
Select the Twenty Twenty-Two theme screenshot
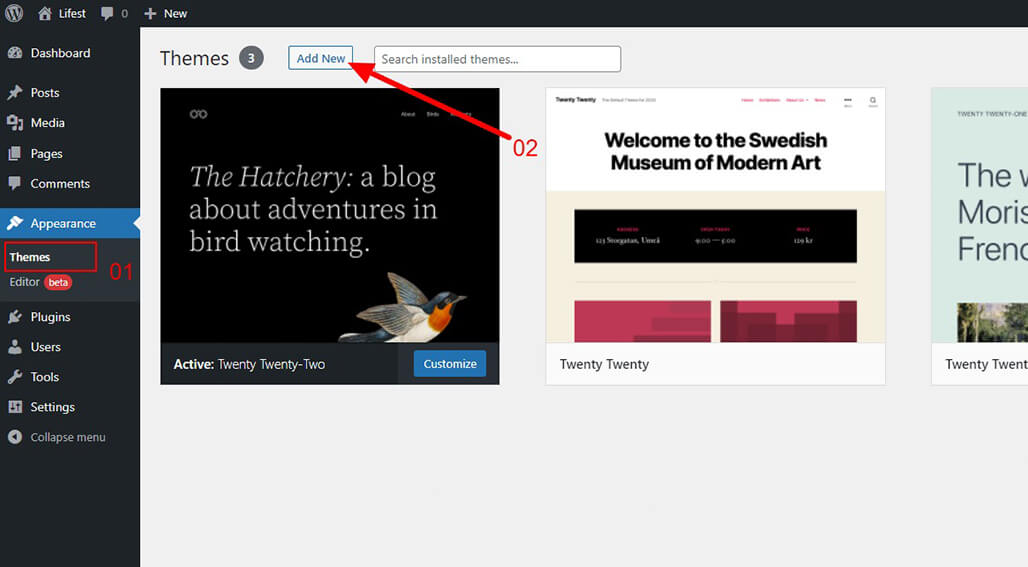point(330,215)
